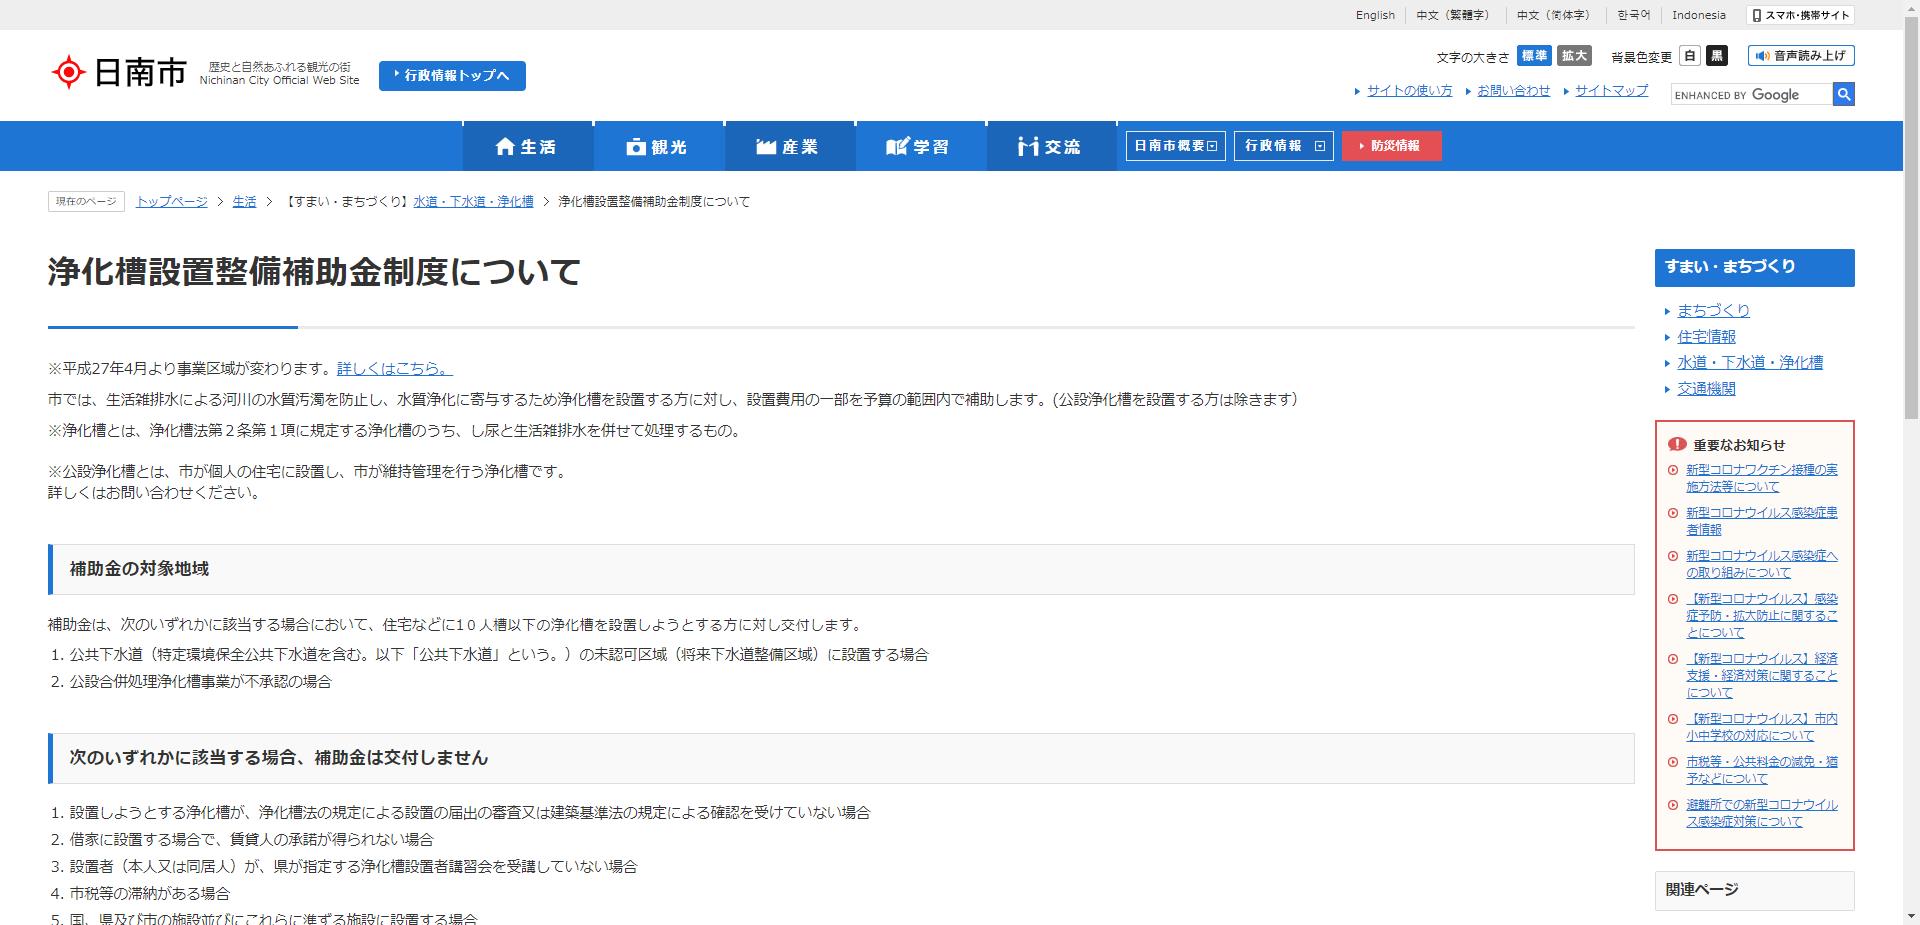This screenshot has height=925, width=1920.
Task: Select the 観光 camera icon tab
Action: [635, 146]
